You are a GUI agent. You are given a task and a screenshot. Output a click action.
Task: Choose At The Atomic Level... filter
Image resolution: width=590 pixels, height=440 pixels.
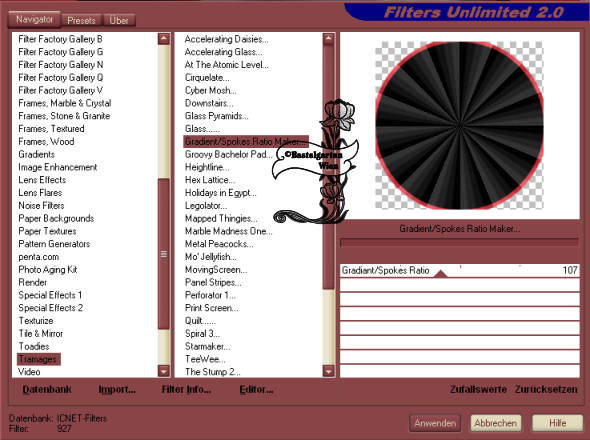(227, 65)
